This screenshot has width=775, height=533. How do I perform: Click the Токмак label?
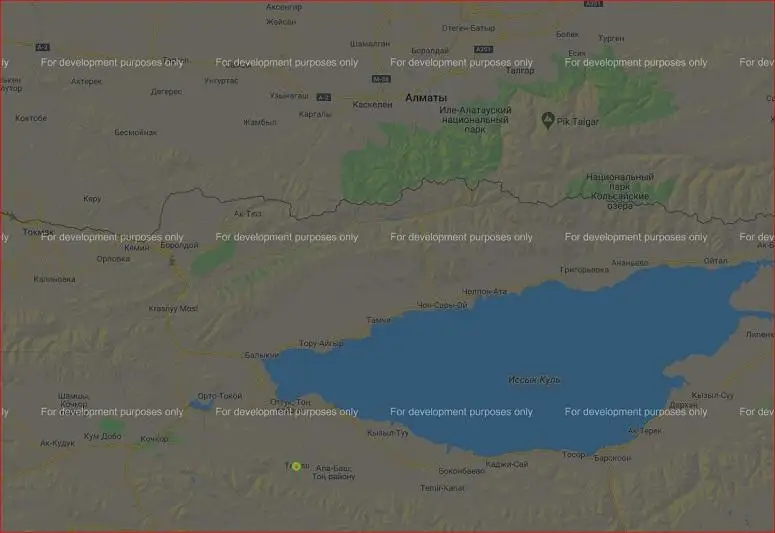point(39,232)
